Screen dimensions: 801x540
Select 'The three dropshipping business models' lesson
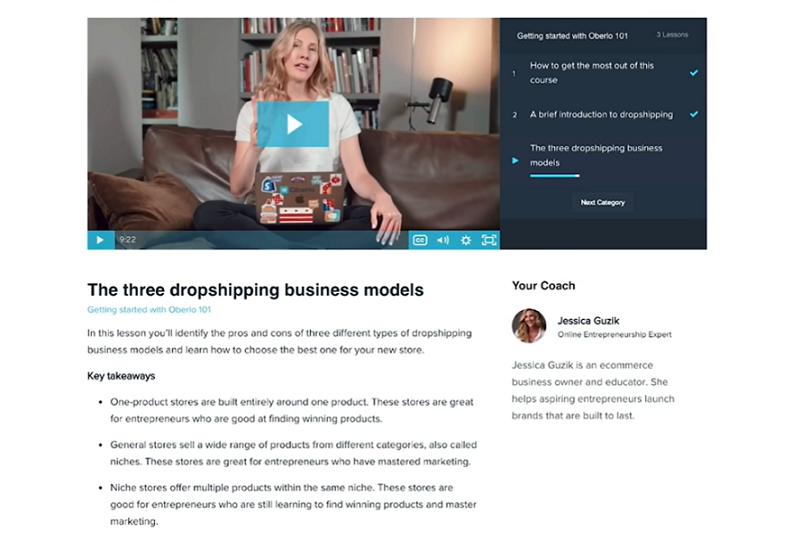coord(596,155)
